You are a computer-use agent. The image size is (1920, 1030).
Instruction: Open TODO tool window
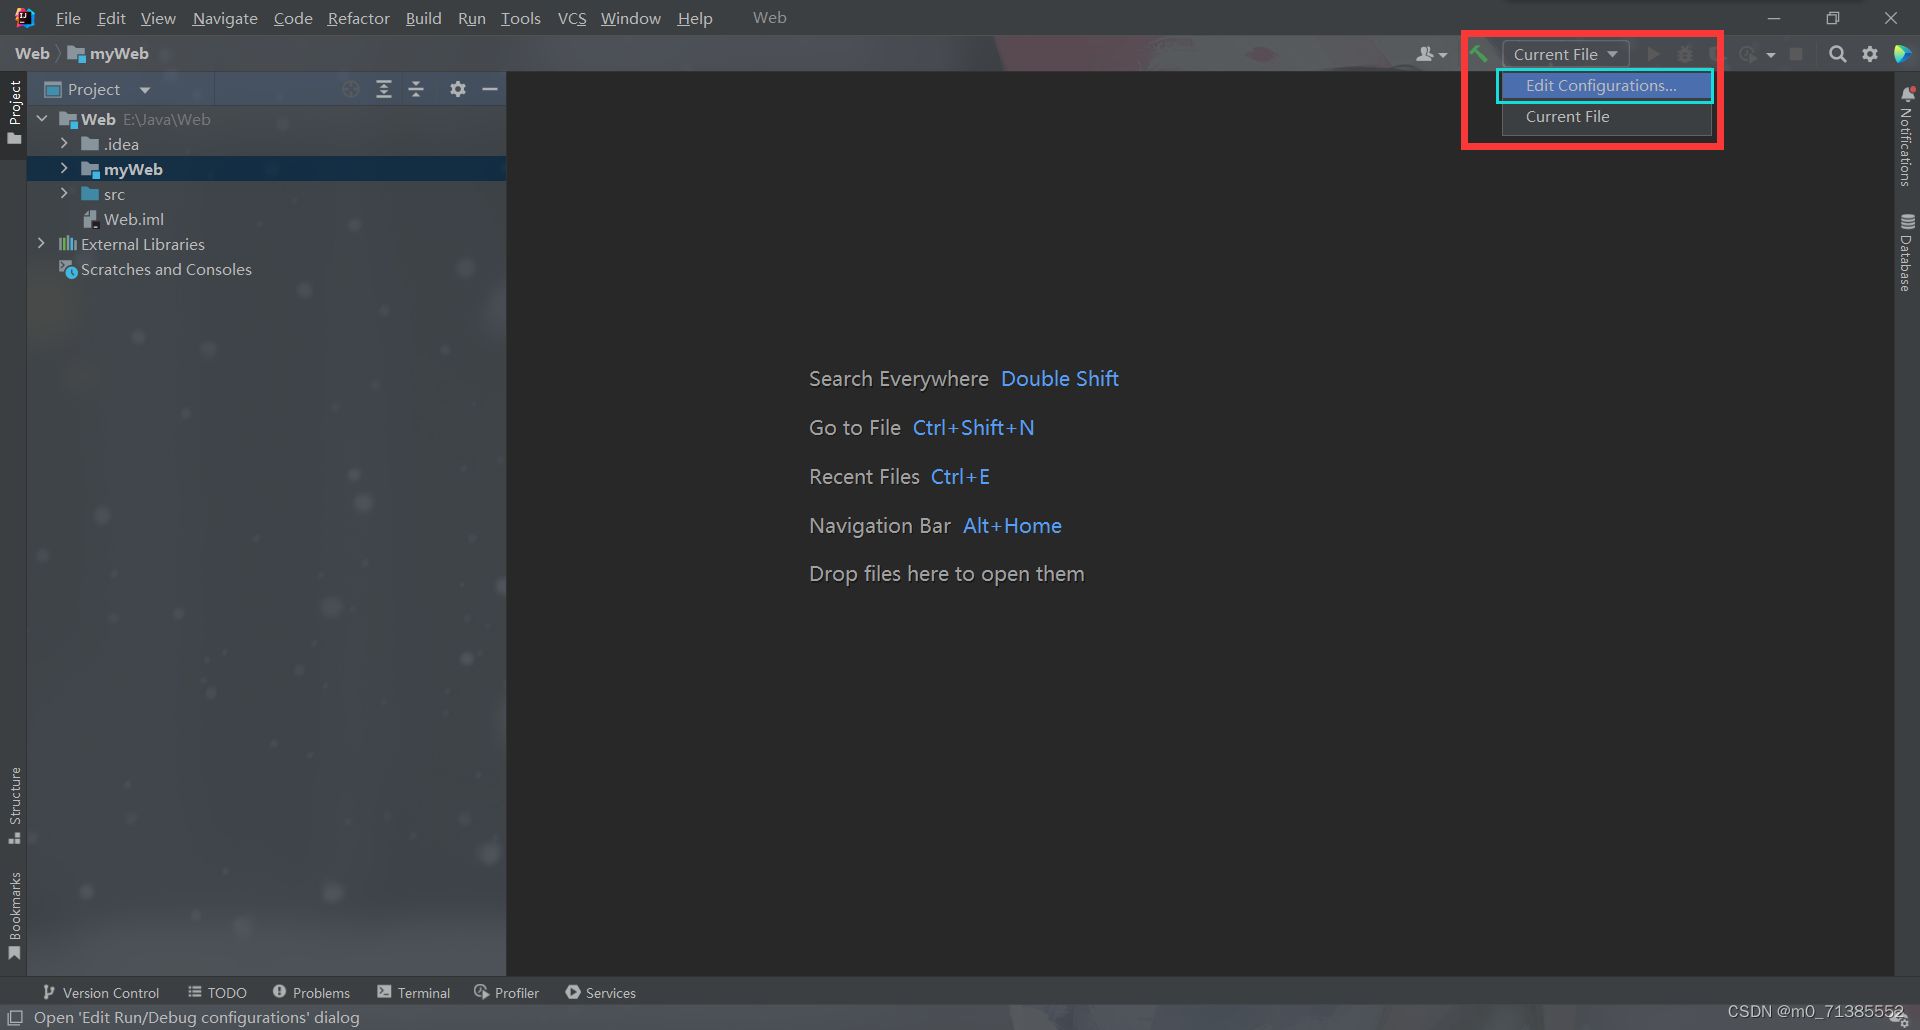coord(217,992)
